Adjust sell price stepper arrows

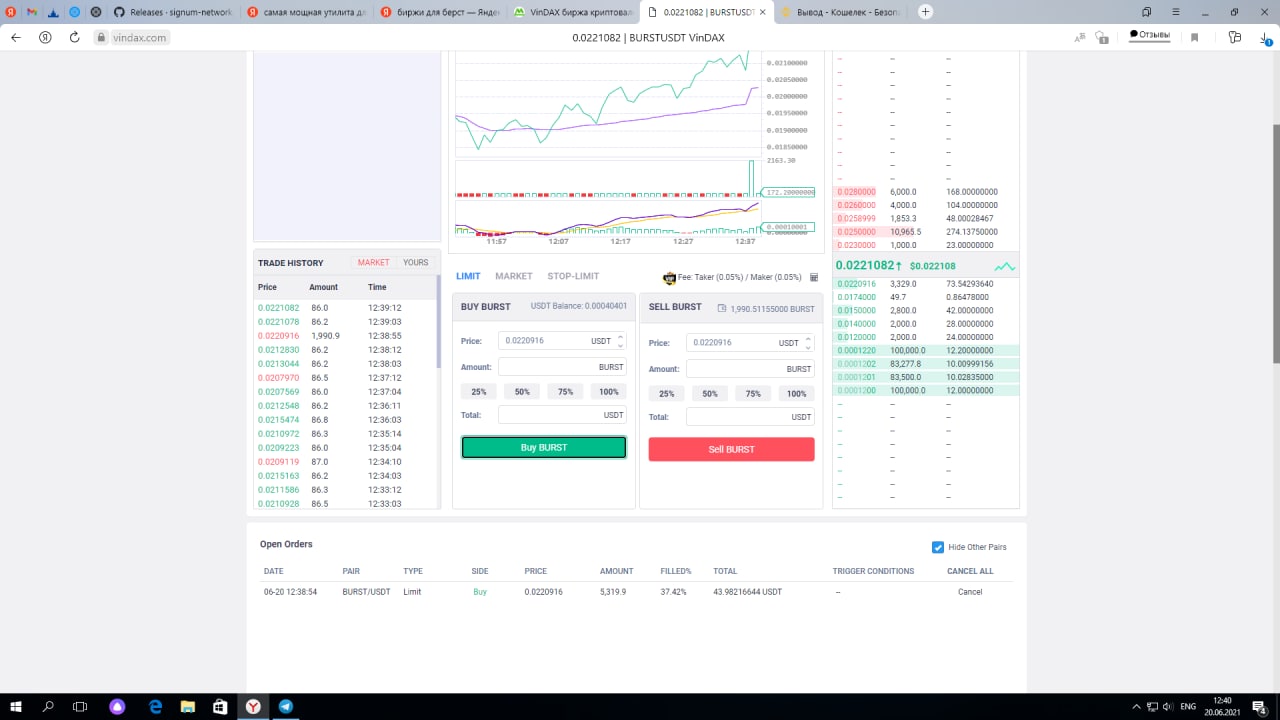(808, 342)
